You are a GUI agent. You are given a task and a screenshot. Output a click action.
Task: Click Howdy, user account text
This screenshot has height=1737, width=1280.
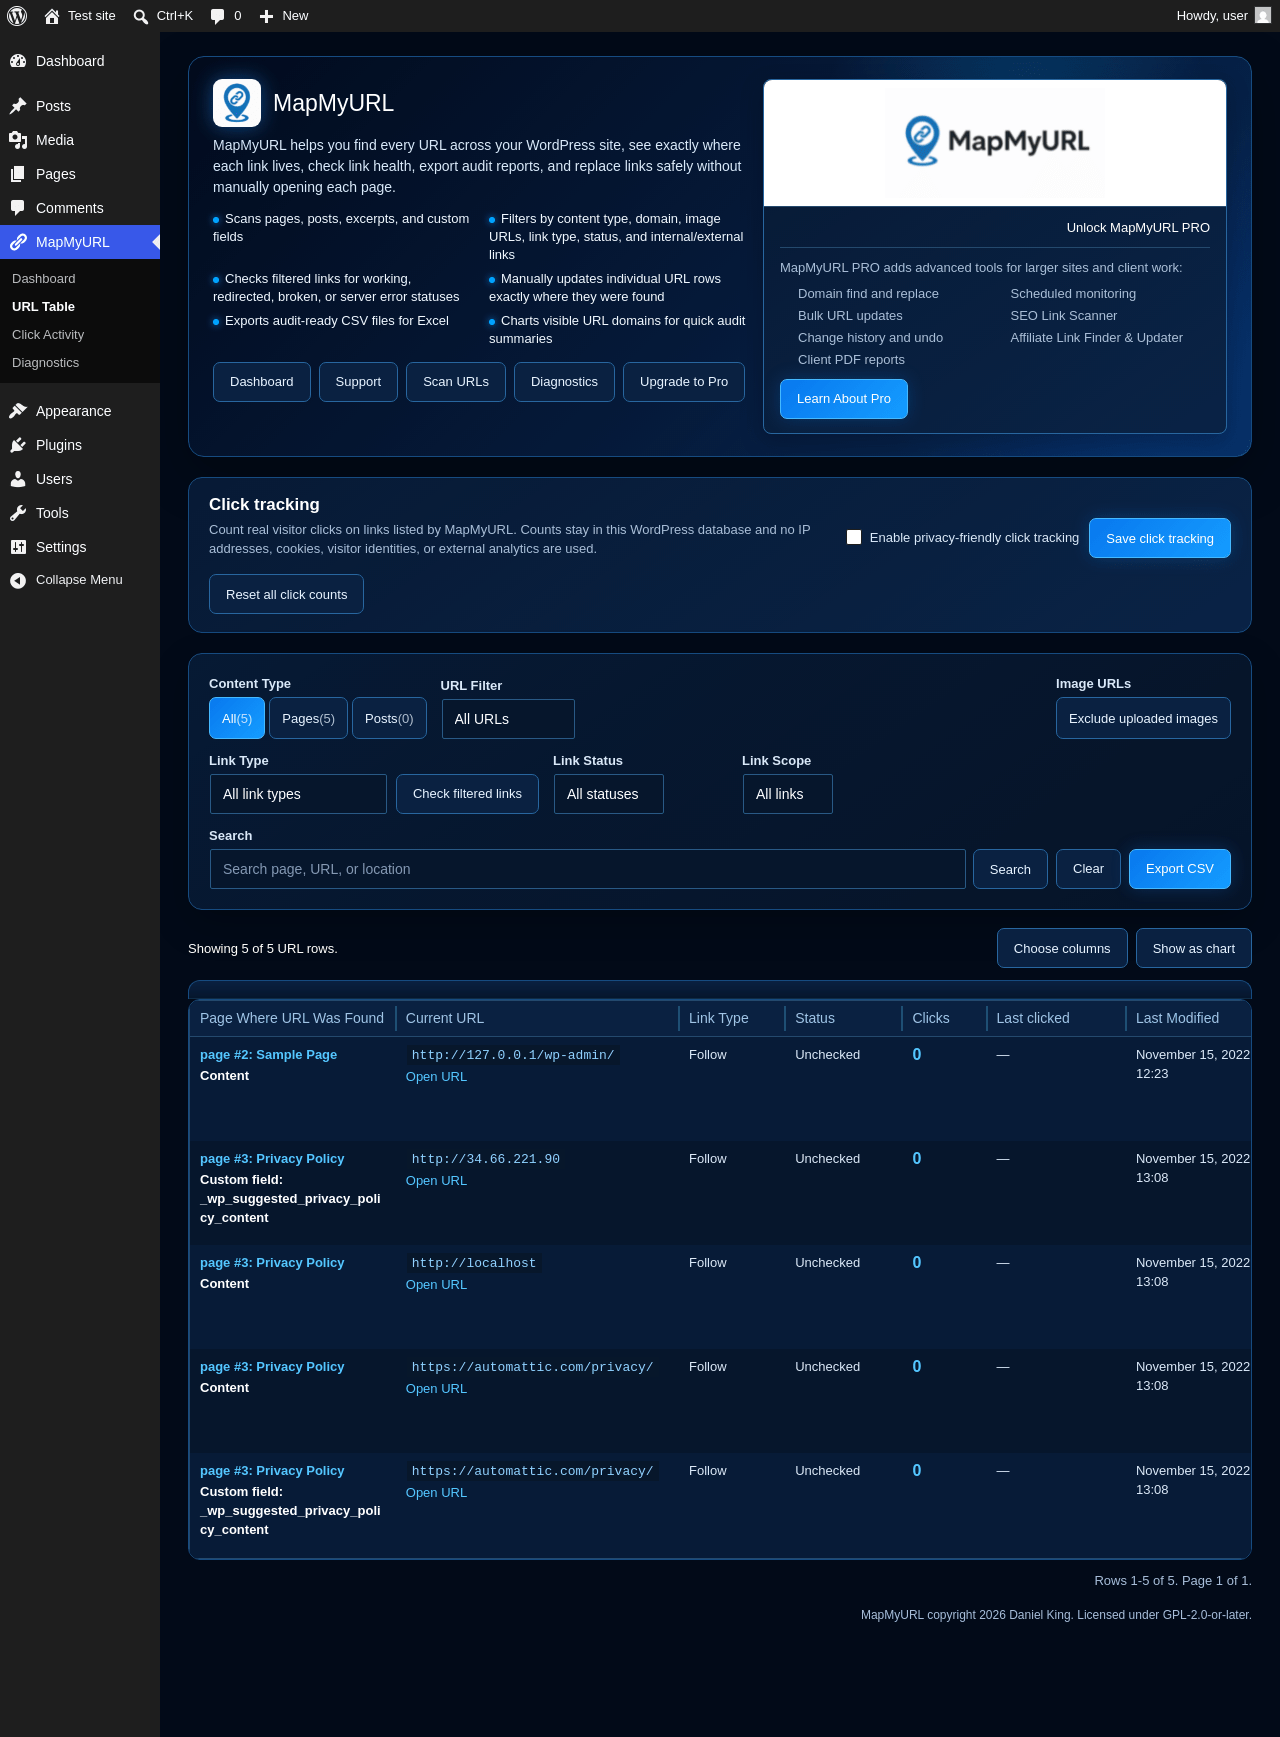pyautogui.click(x=1212, y=16)
